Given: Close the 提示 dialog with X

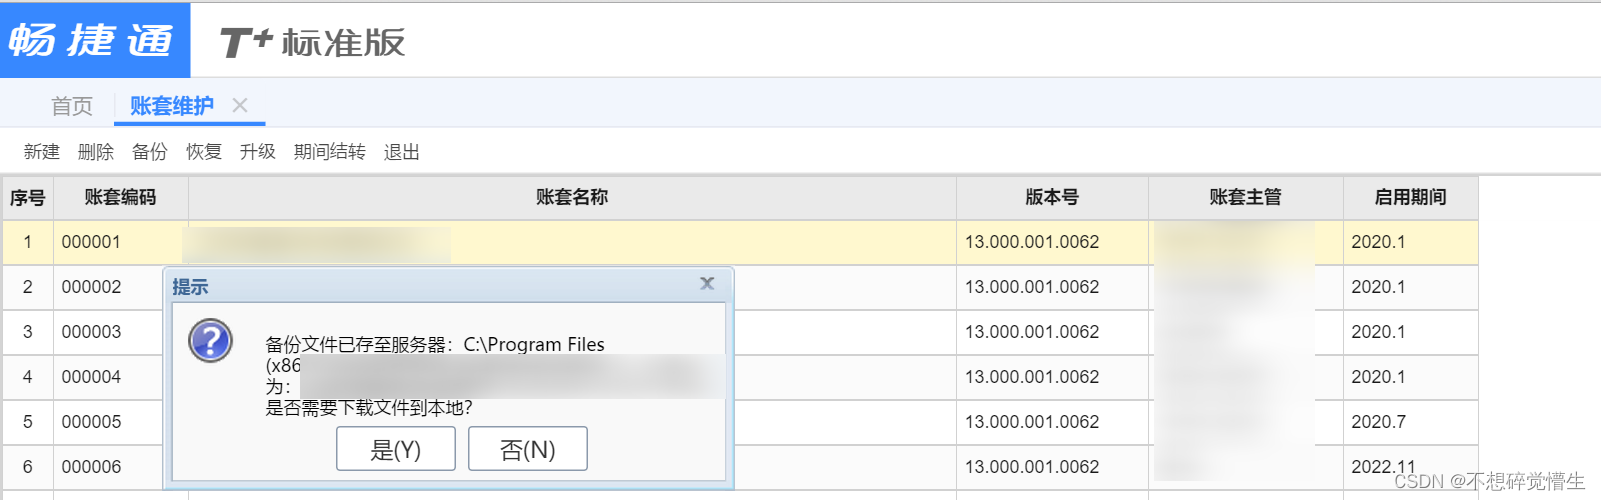Looking at the screenshot, I should (x=707, y=284).
